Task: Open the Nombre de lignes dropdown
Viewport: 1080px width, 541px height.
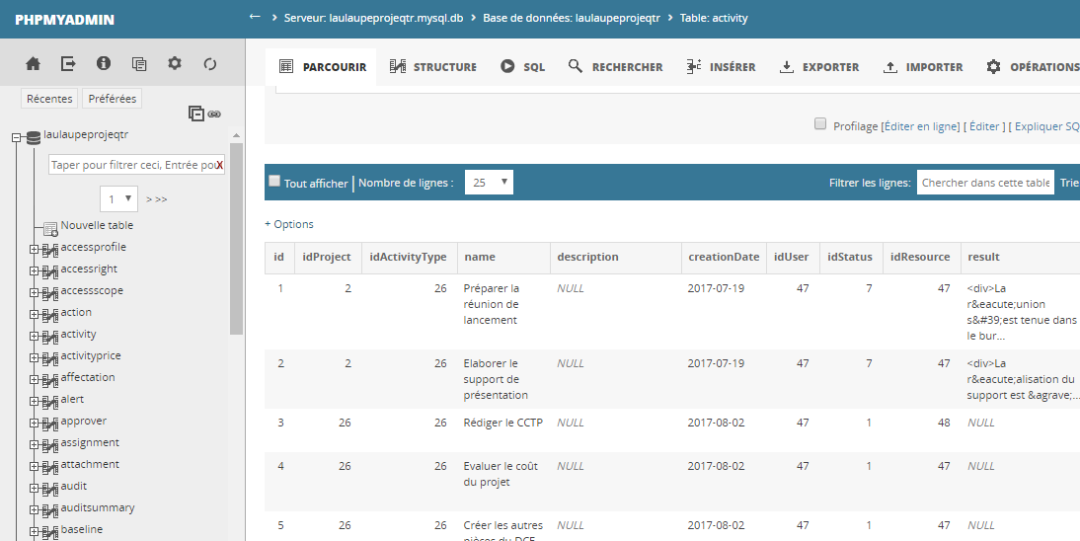Action: (x=489, y=183)
